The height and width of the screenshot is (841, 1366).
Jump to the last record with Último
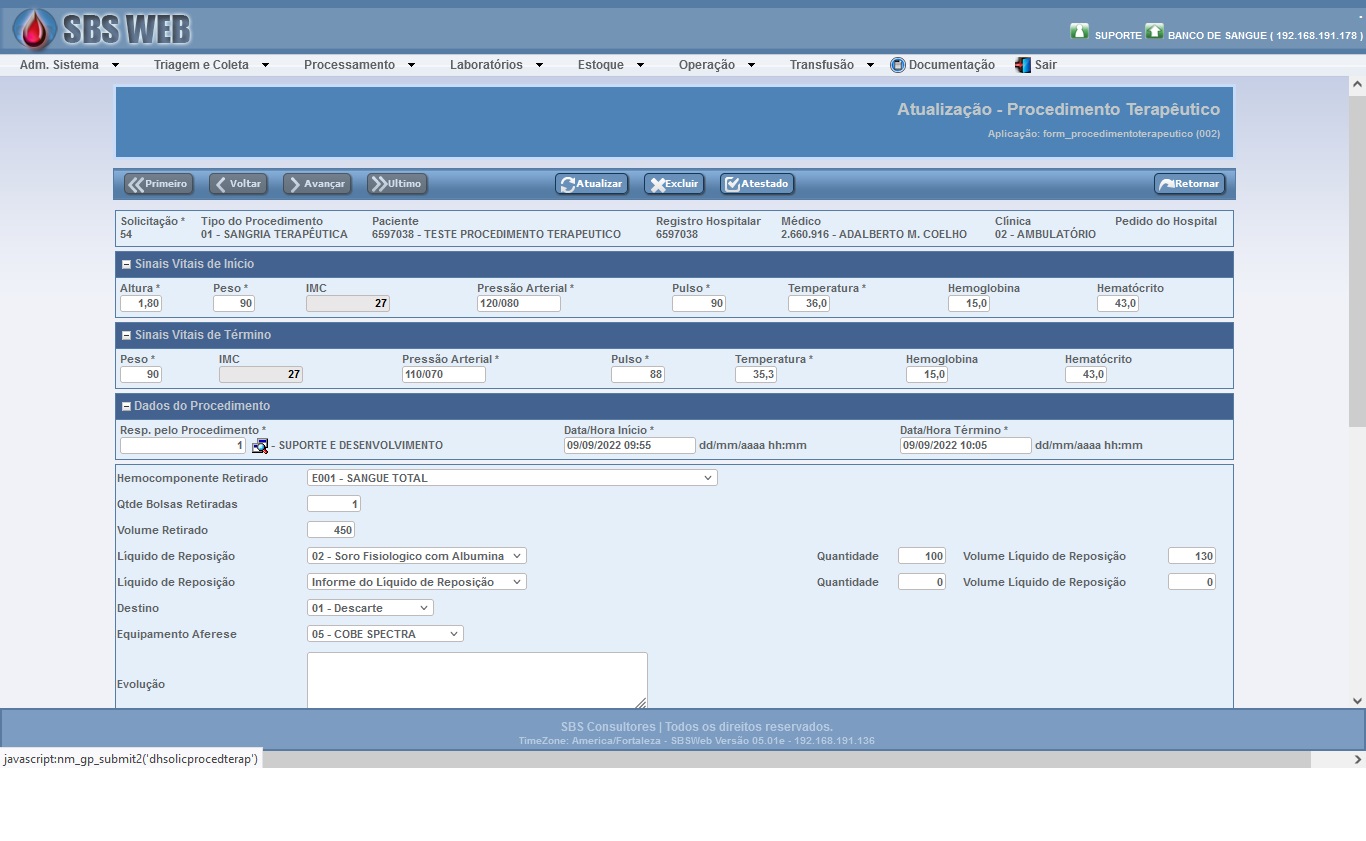(397, 184)
